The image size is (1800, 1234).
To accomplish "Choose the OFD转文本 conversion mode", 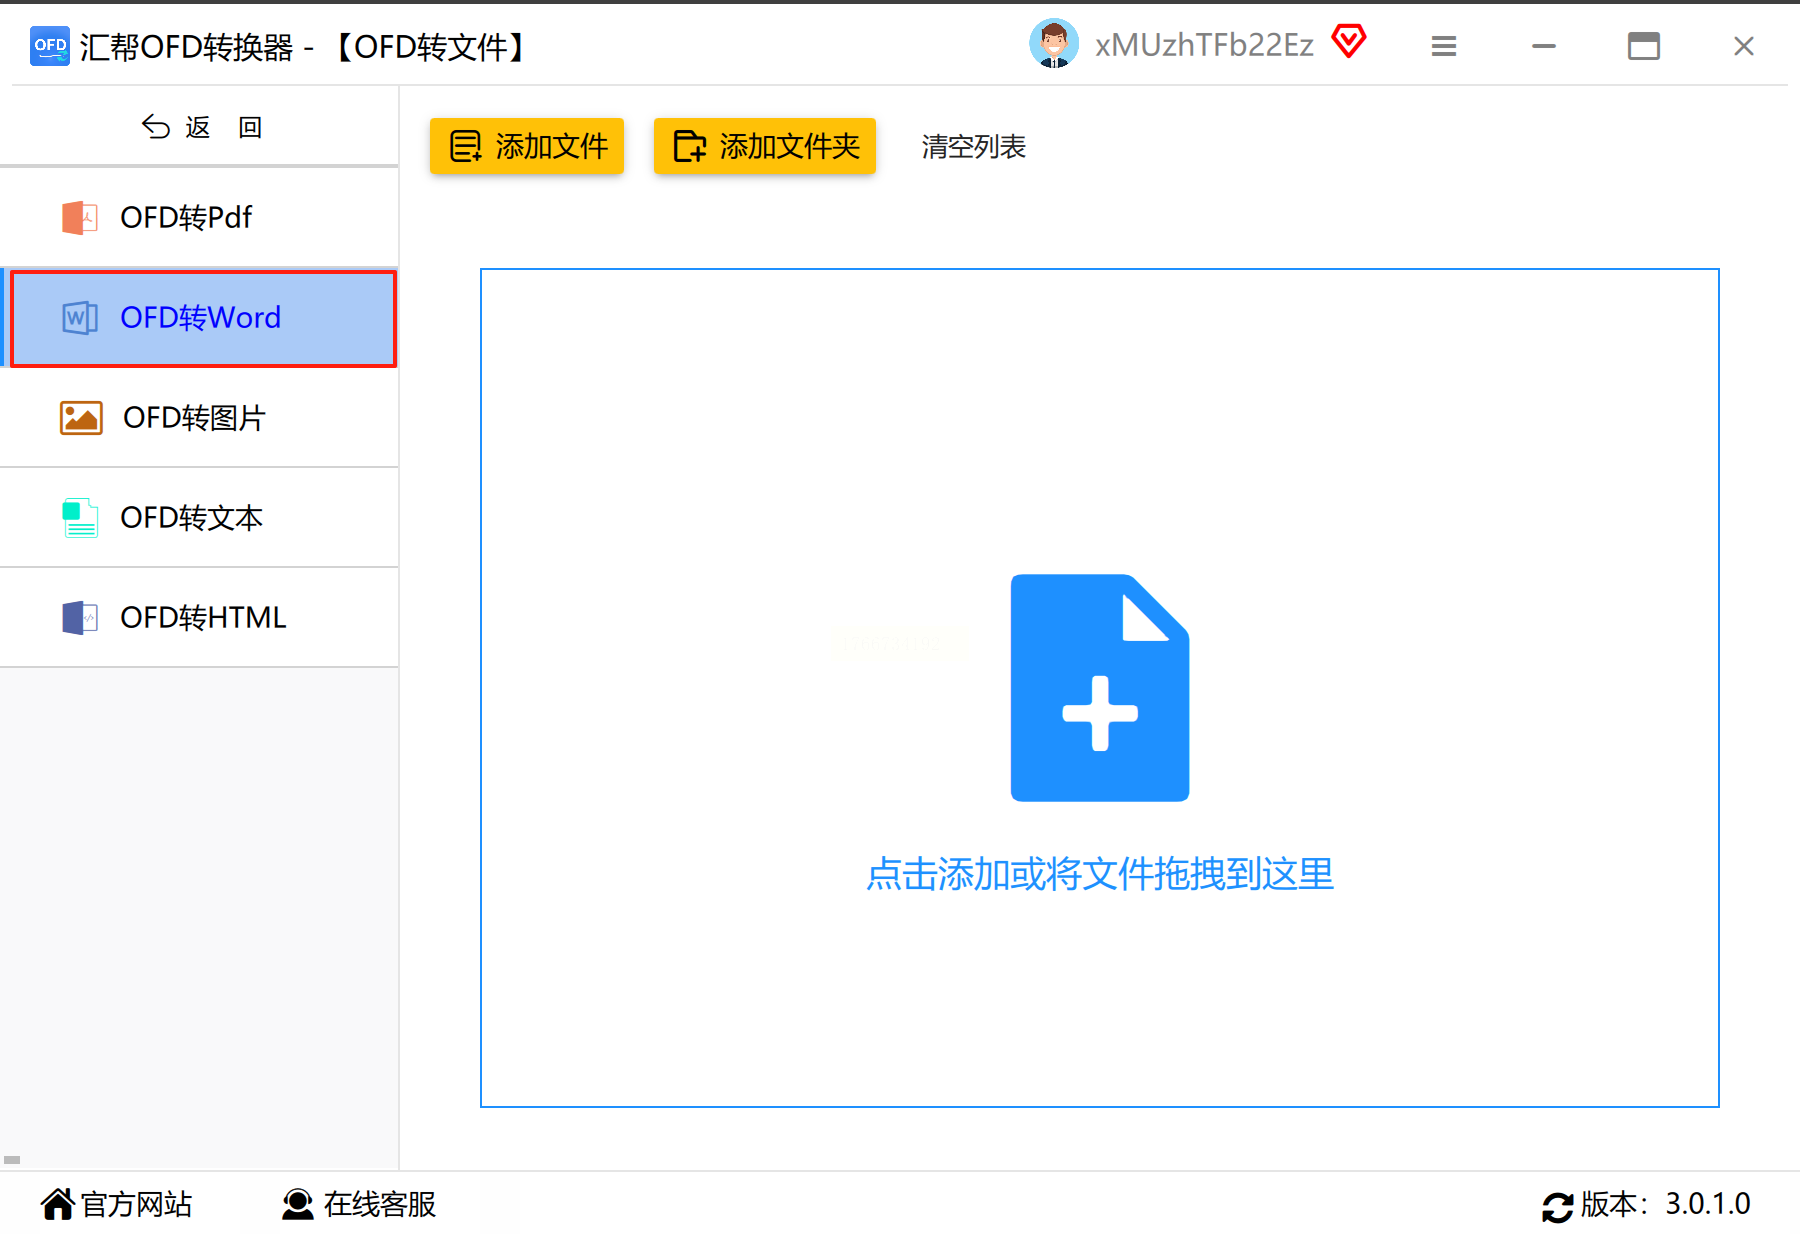I will 200,518.
